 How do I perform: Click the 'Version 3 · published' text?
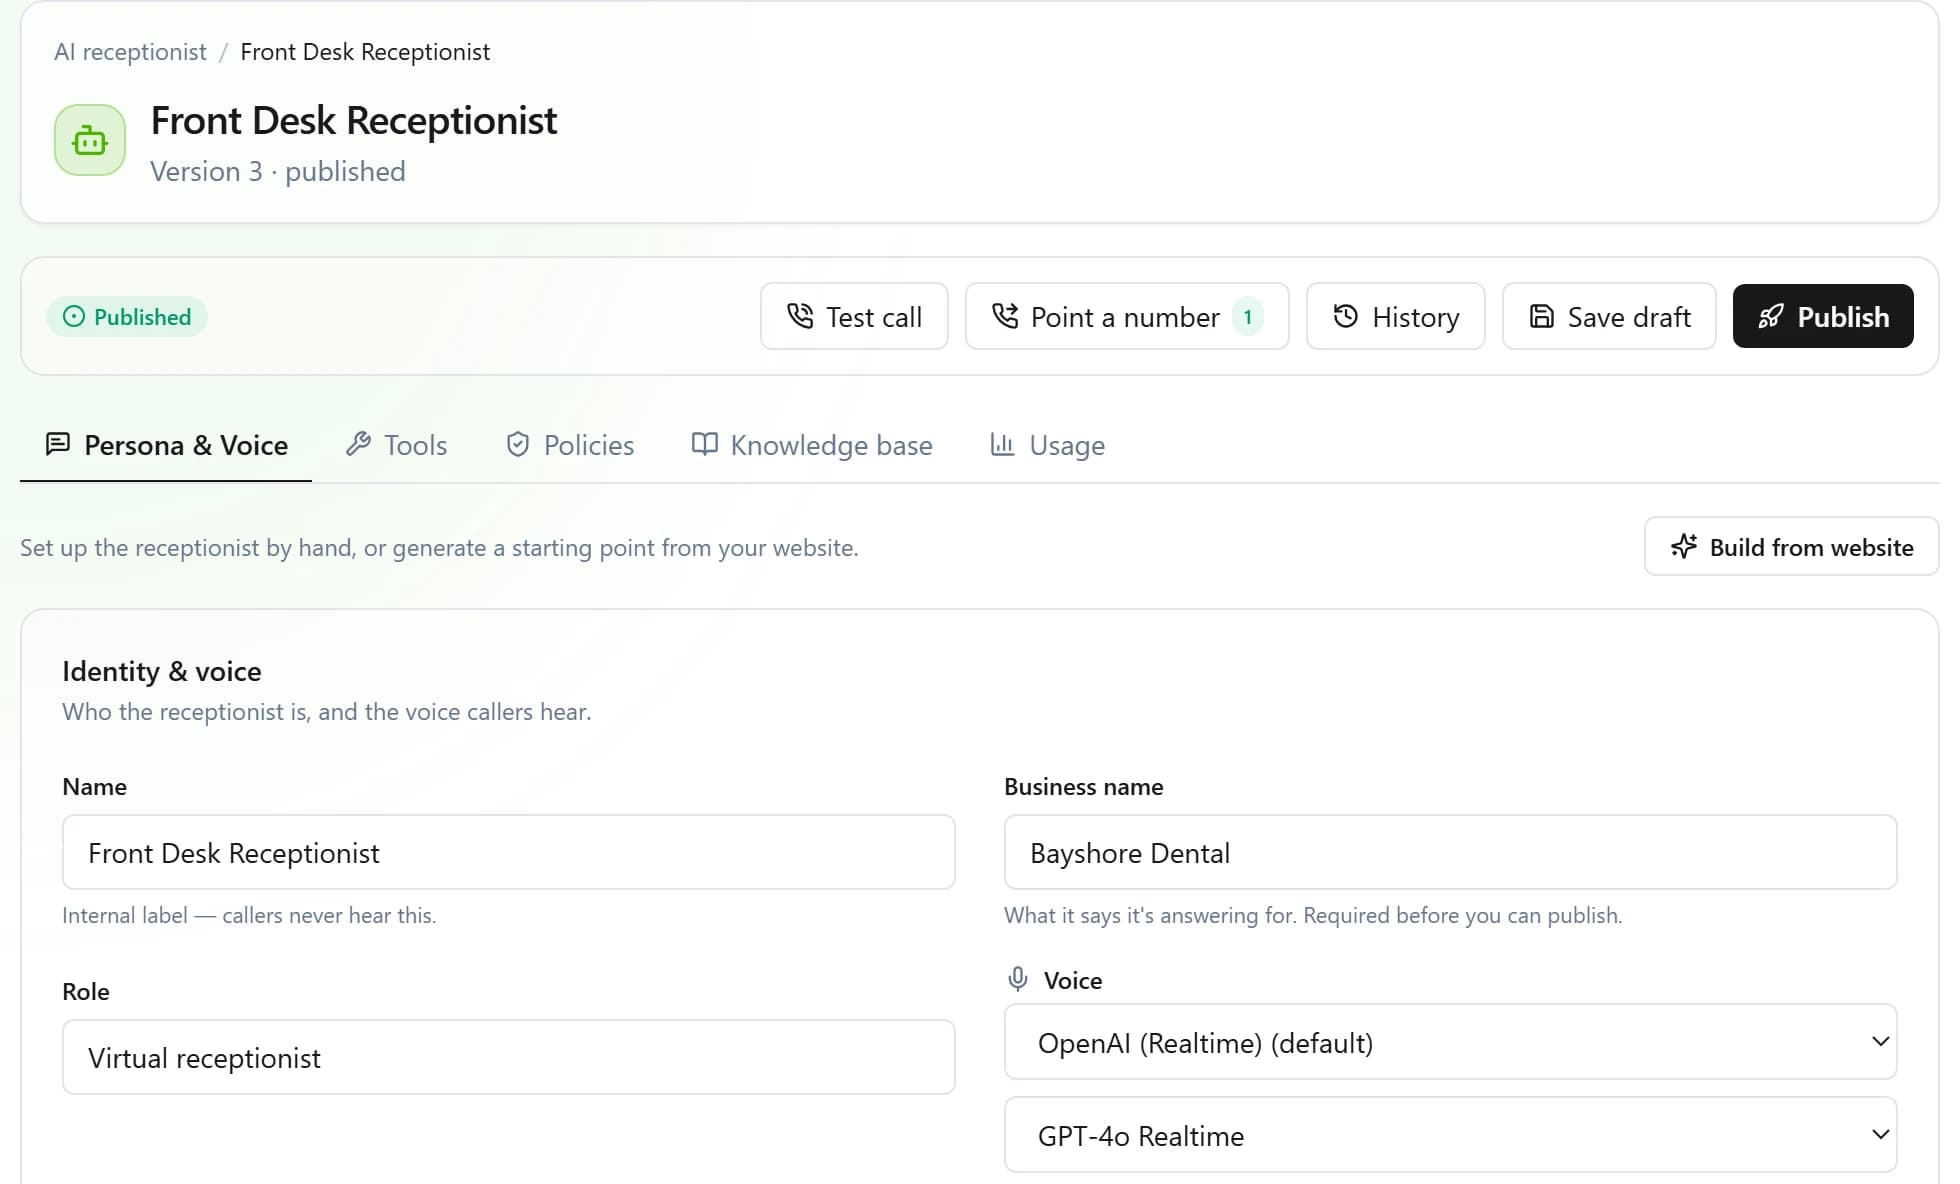[278, 171]
